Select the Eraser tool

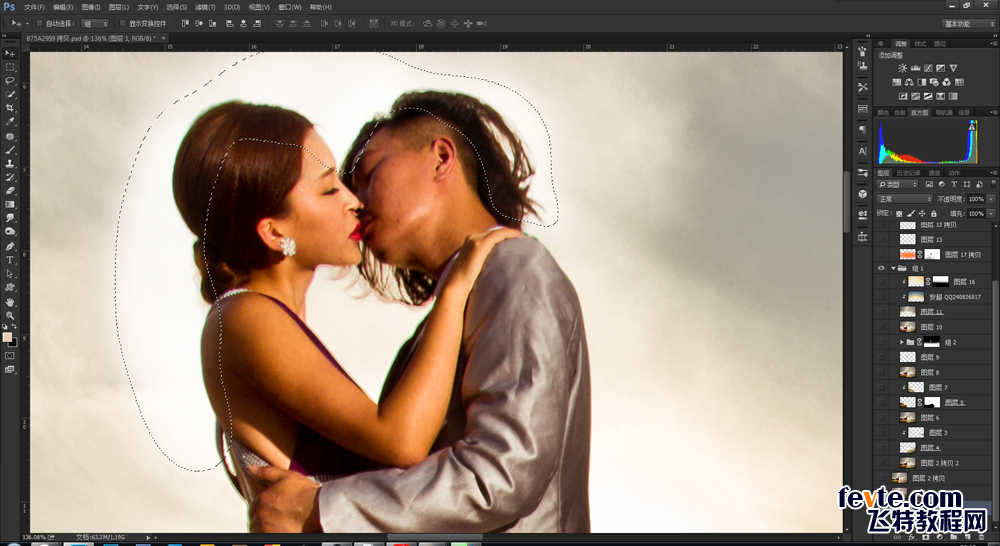[x=10, y=191]
